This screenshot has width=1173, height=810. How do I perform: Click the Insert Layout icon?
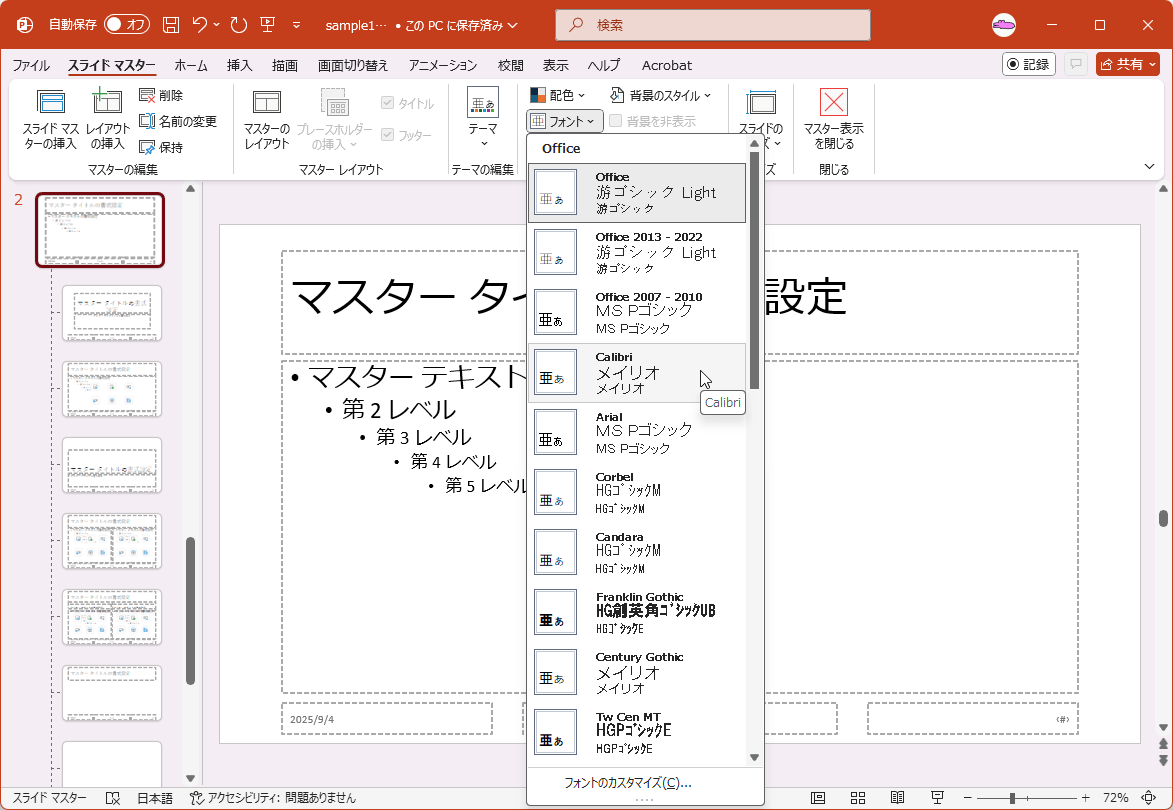pyautogui.click(x=107, y=103)
